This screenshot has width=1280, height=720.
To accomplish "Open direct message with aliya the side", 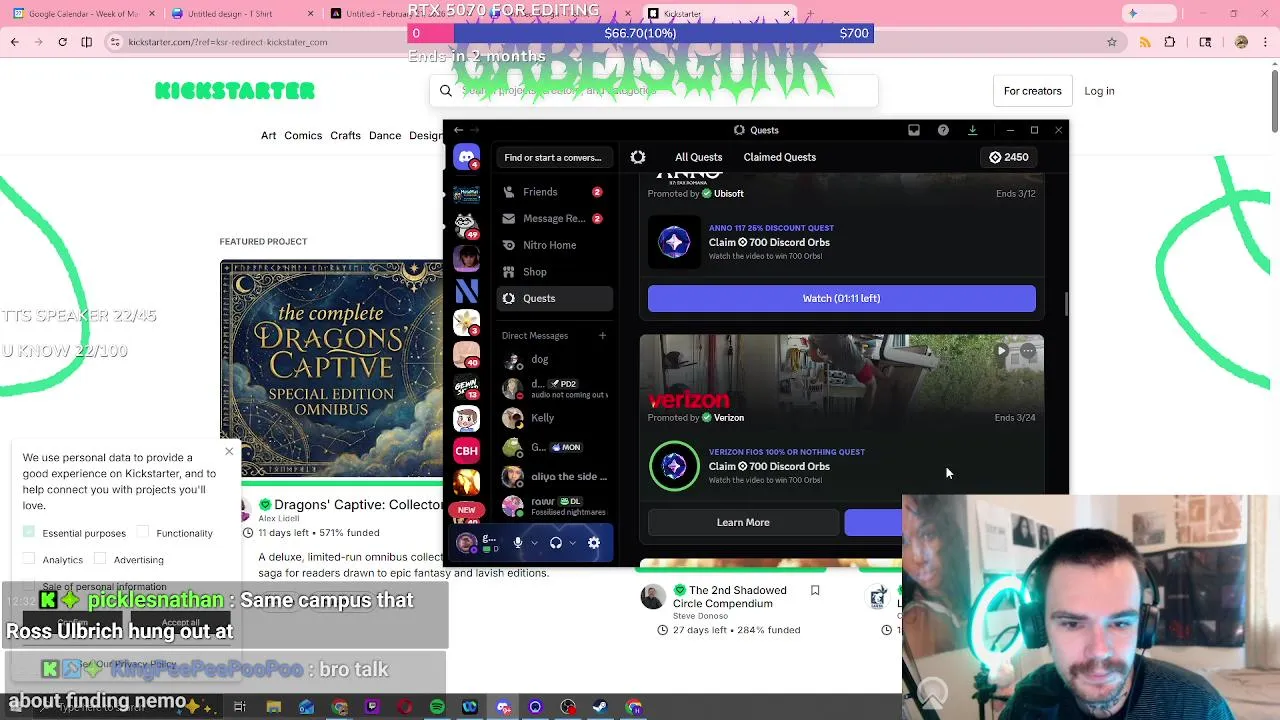I will click(555, 477).
